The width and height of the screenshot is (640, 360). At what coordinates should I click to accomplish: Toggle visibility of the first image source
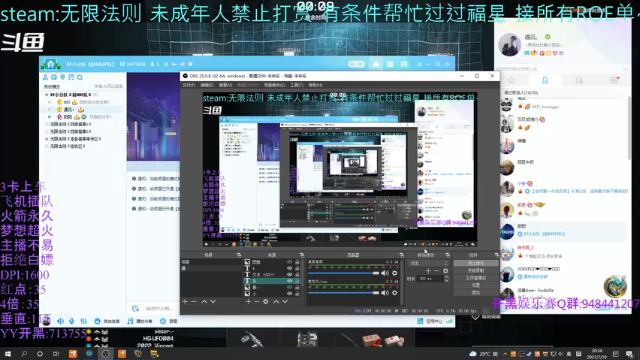point(289,262)
